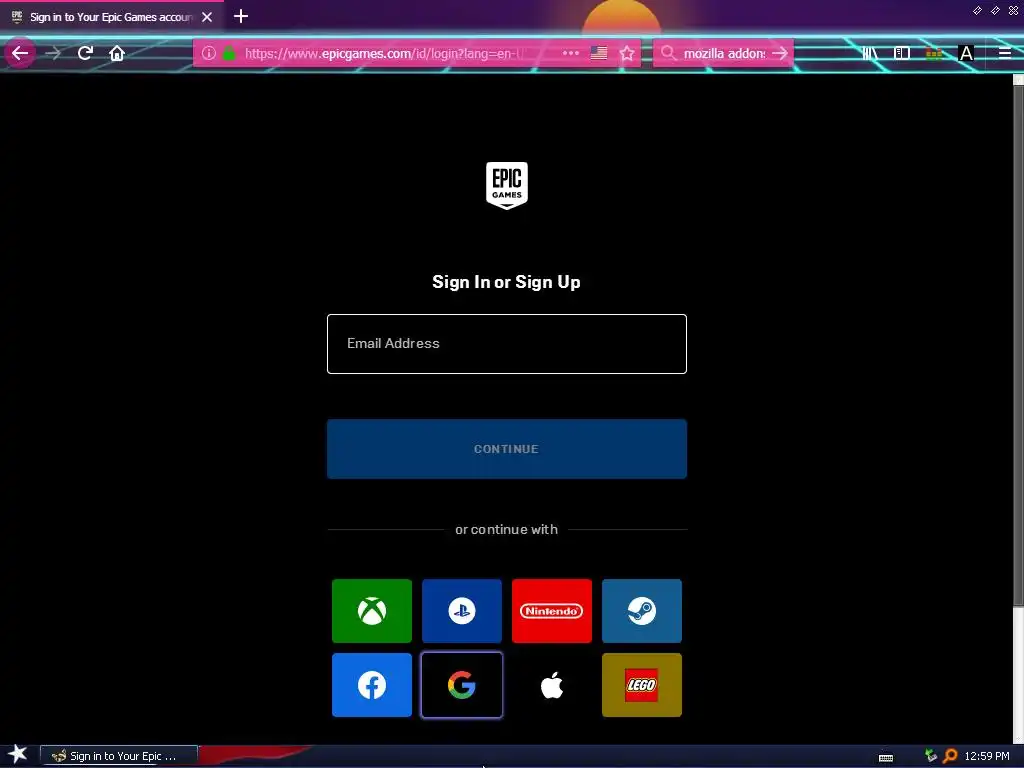Sign in with the PlayStation button
1024x768 pixels.
(462, 611)
